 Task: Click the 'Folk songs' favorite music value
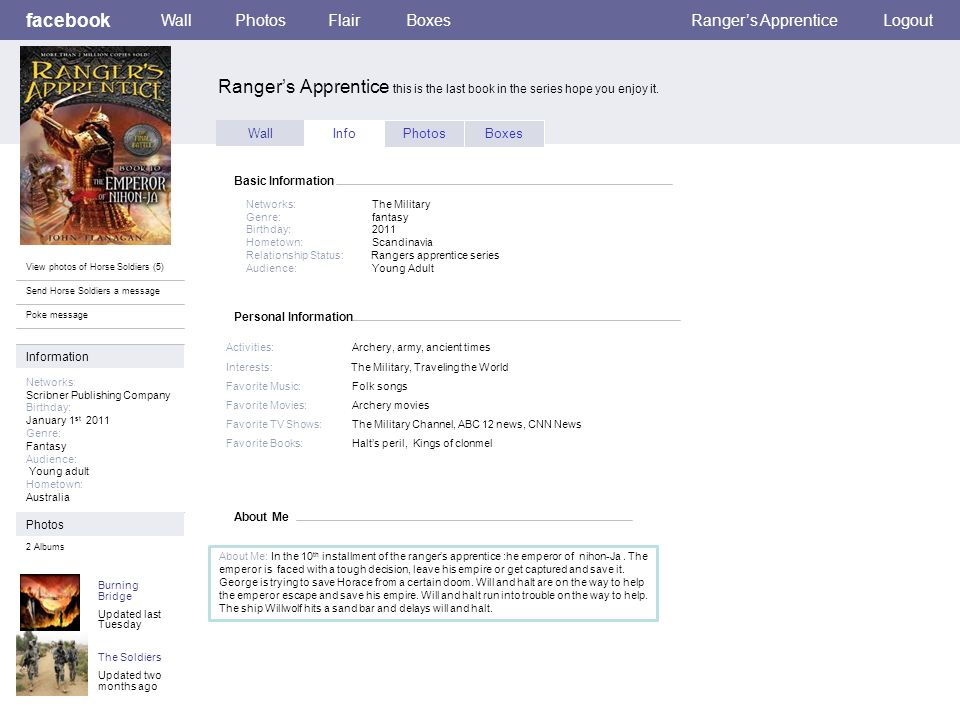pyautogui.click(x=380, y=386)
